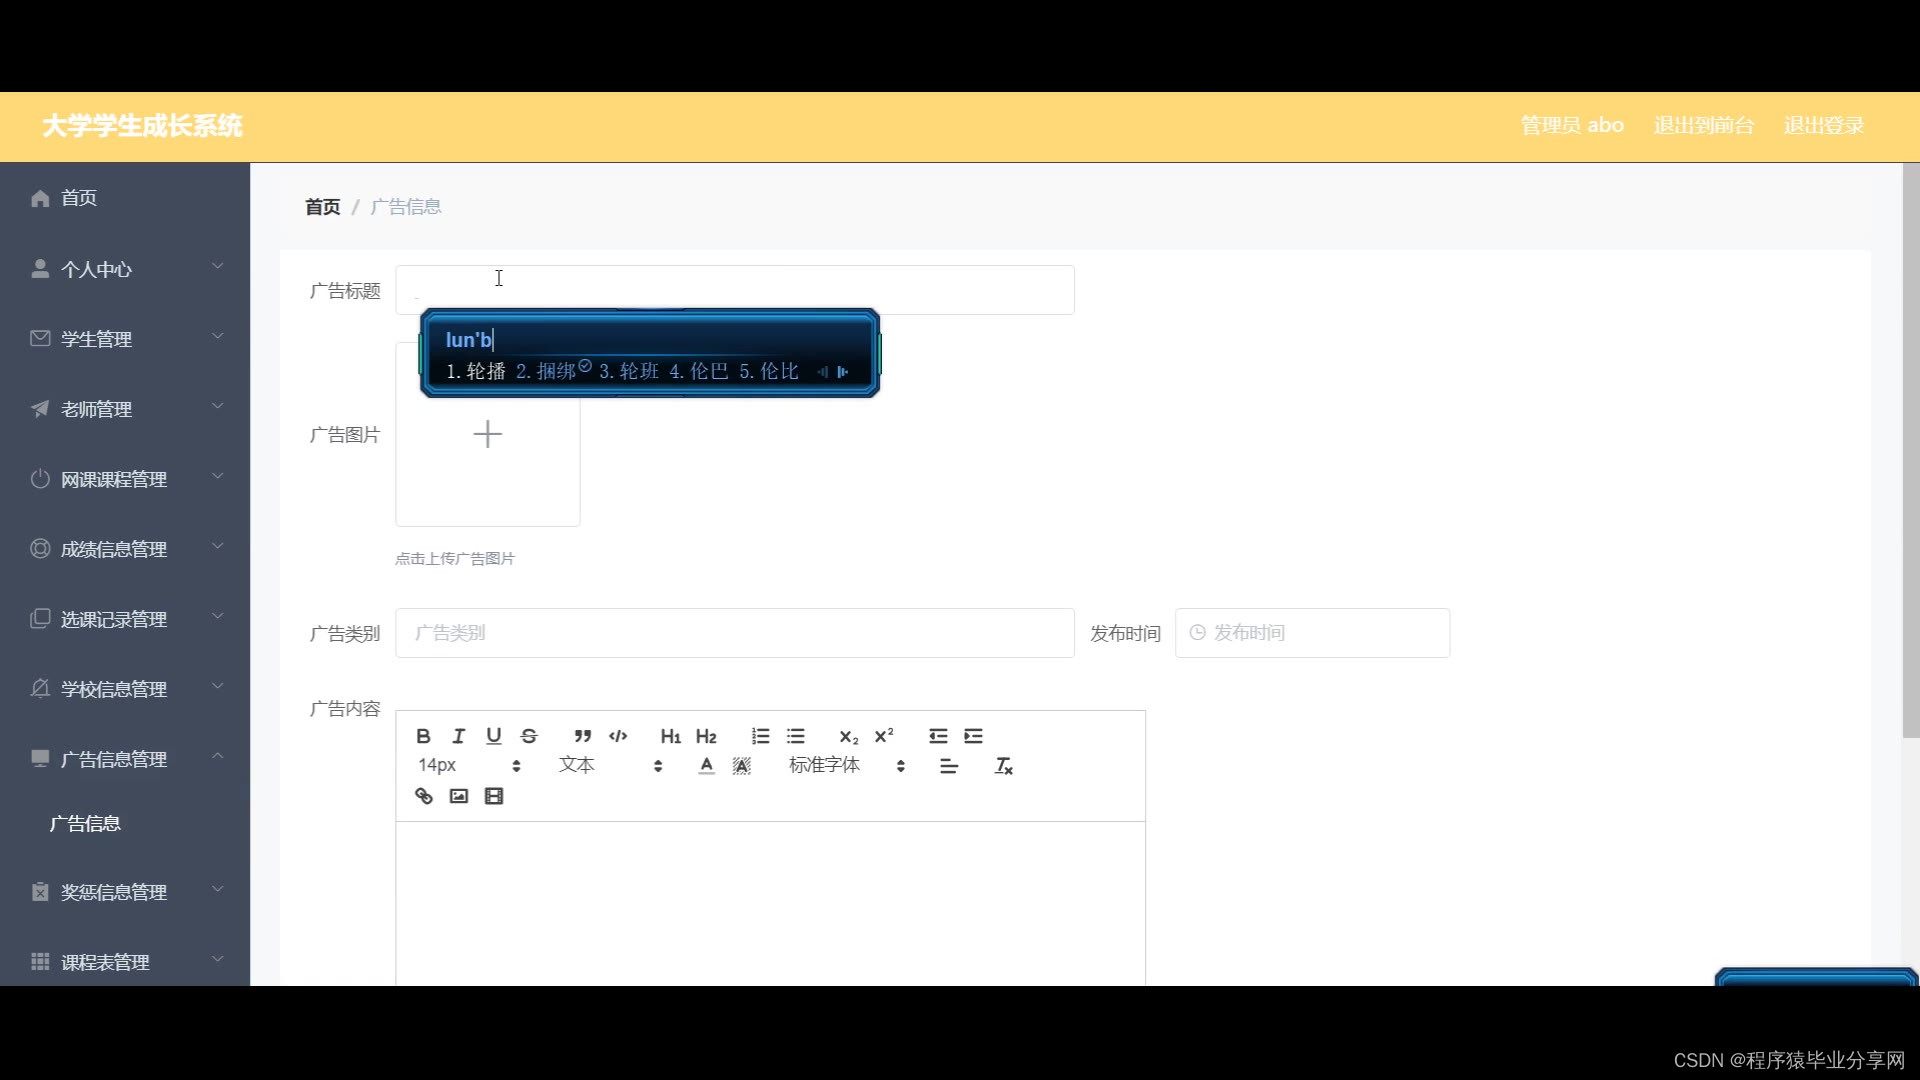Viewport: 1920px width, 1080px height.
Task: Insert a blockquote in editor
Action: (x=582, y=736)
